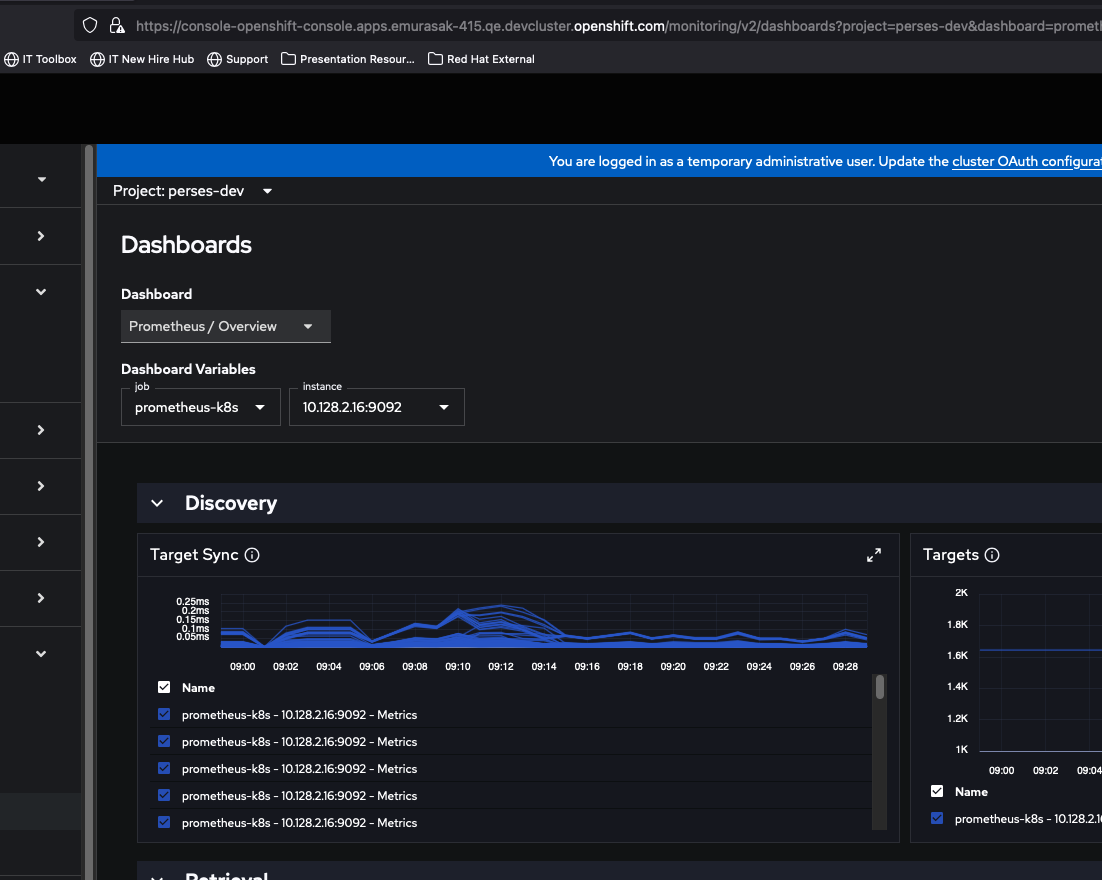Click the info icon next to Target Sync
This screenshot has height=880, width=1102.
coord(252,555)
